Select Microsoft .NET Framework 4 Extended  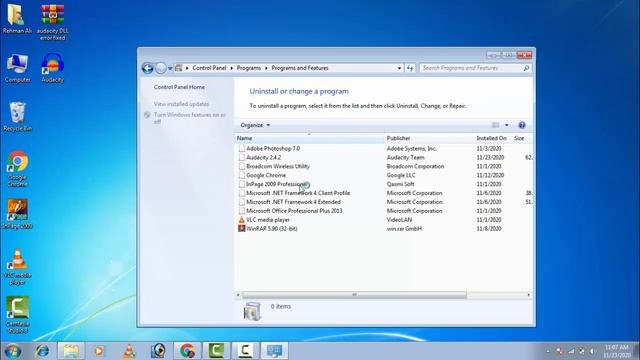pos(293,202)
